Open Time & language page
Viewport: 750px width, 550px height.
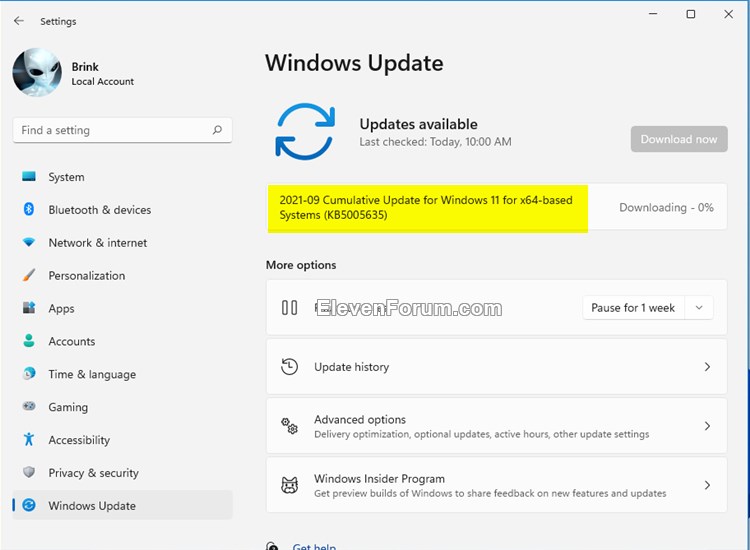point(122,374)
